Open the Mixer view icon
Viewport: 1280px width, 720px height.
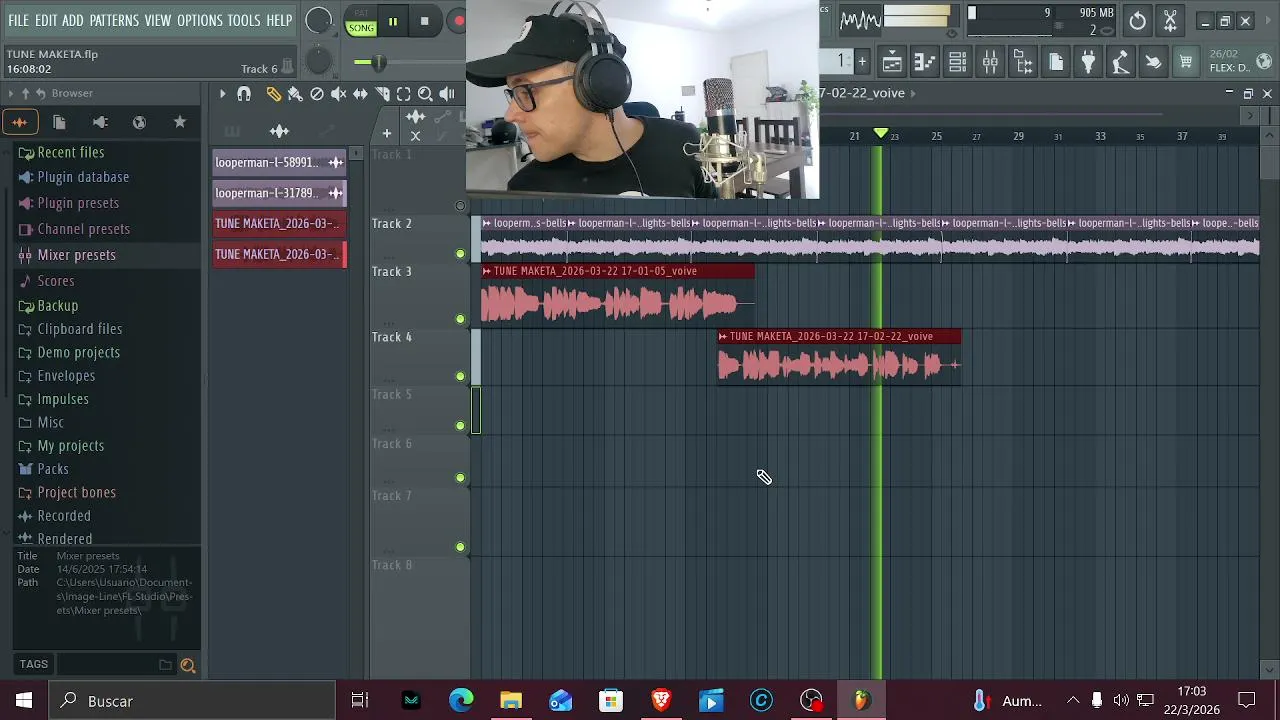click(990, 62)
